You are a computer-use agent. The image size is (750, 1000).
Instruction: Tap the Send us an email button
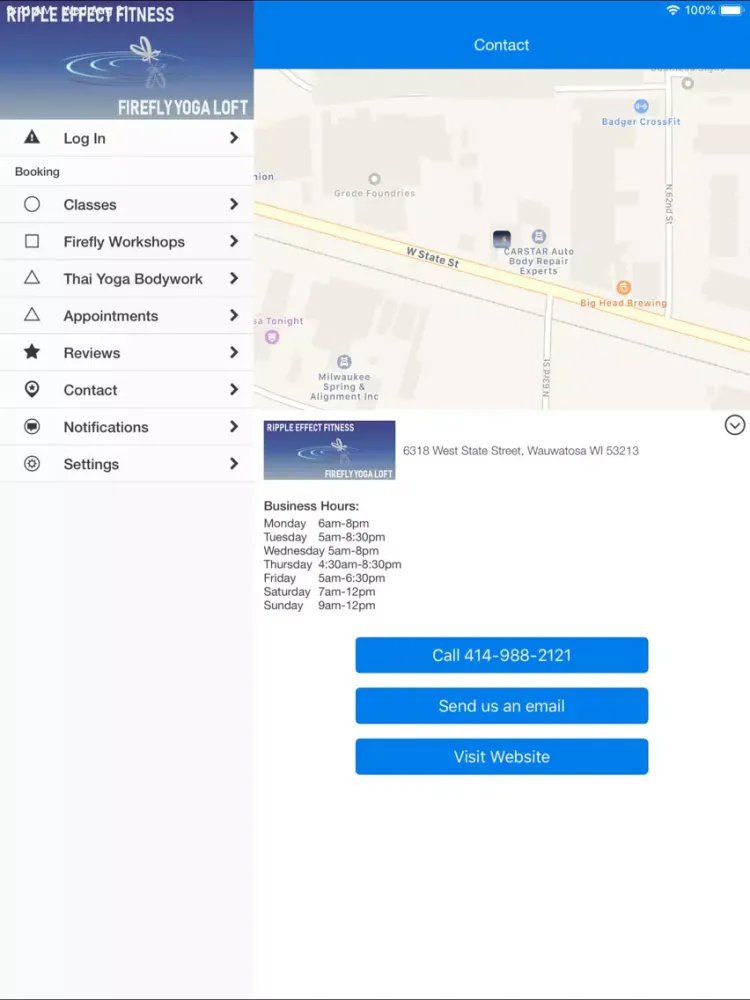point(502,705)
